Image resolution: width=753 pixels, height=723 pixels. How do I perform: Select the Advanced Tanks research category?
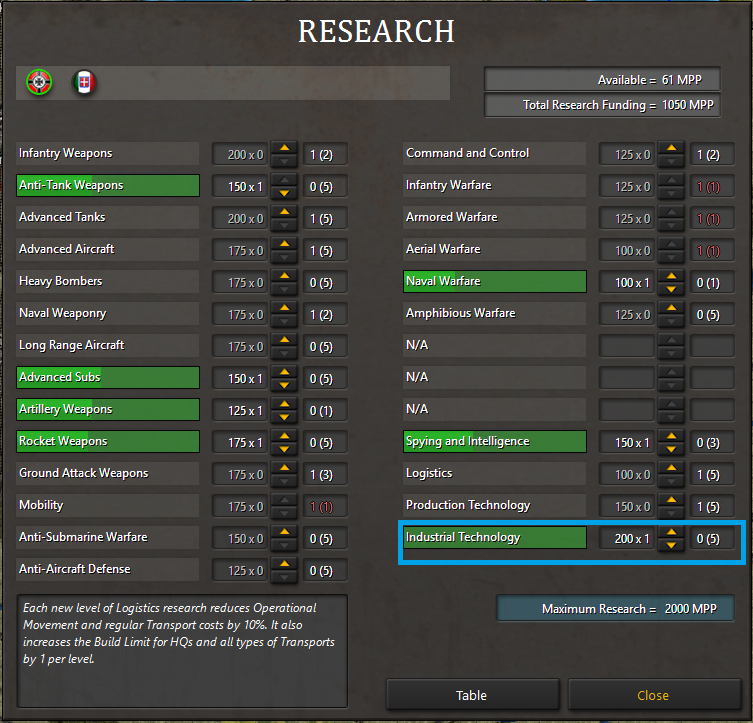pyautogui.click(x=108, y=217)
